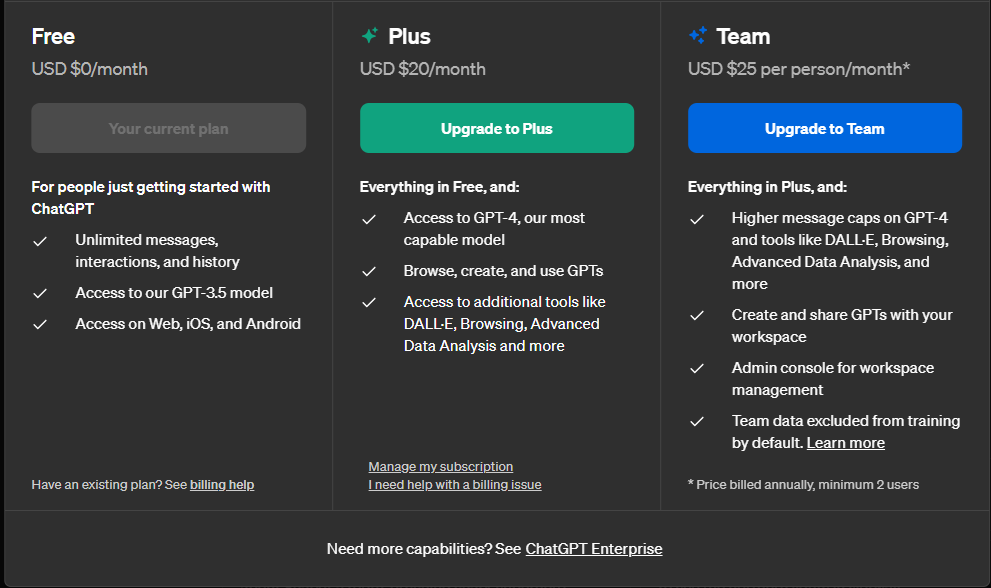This screenshot has width=991, height=588.
Task: Click checkmark beside Team data excluded from training
Action: tap(696, 422)
